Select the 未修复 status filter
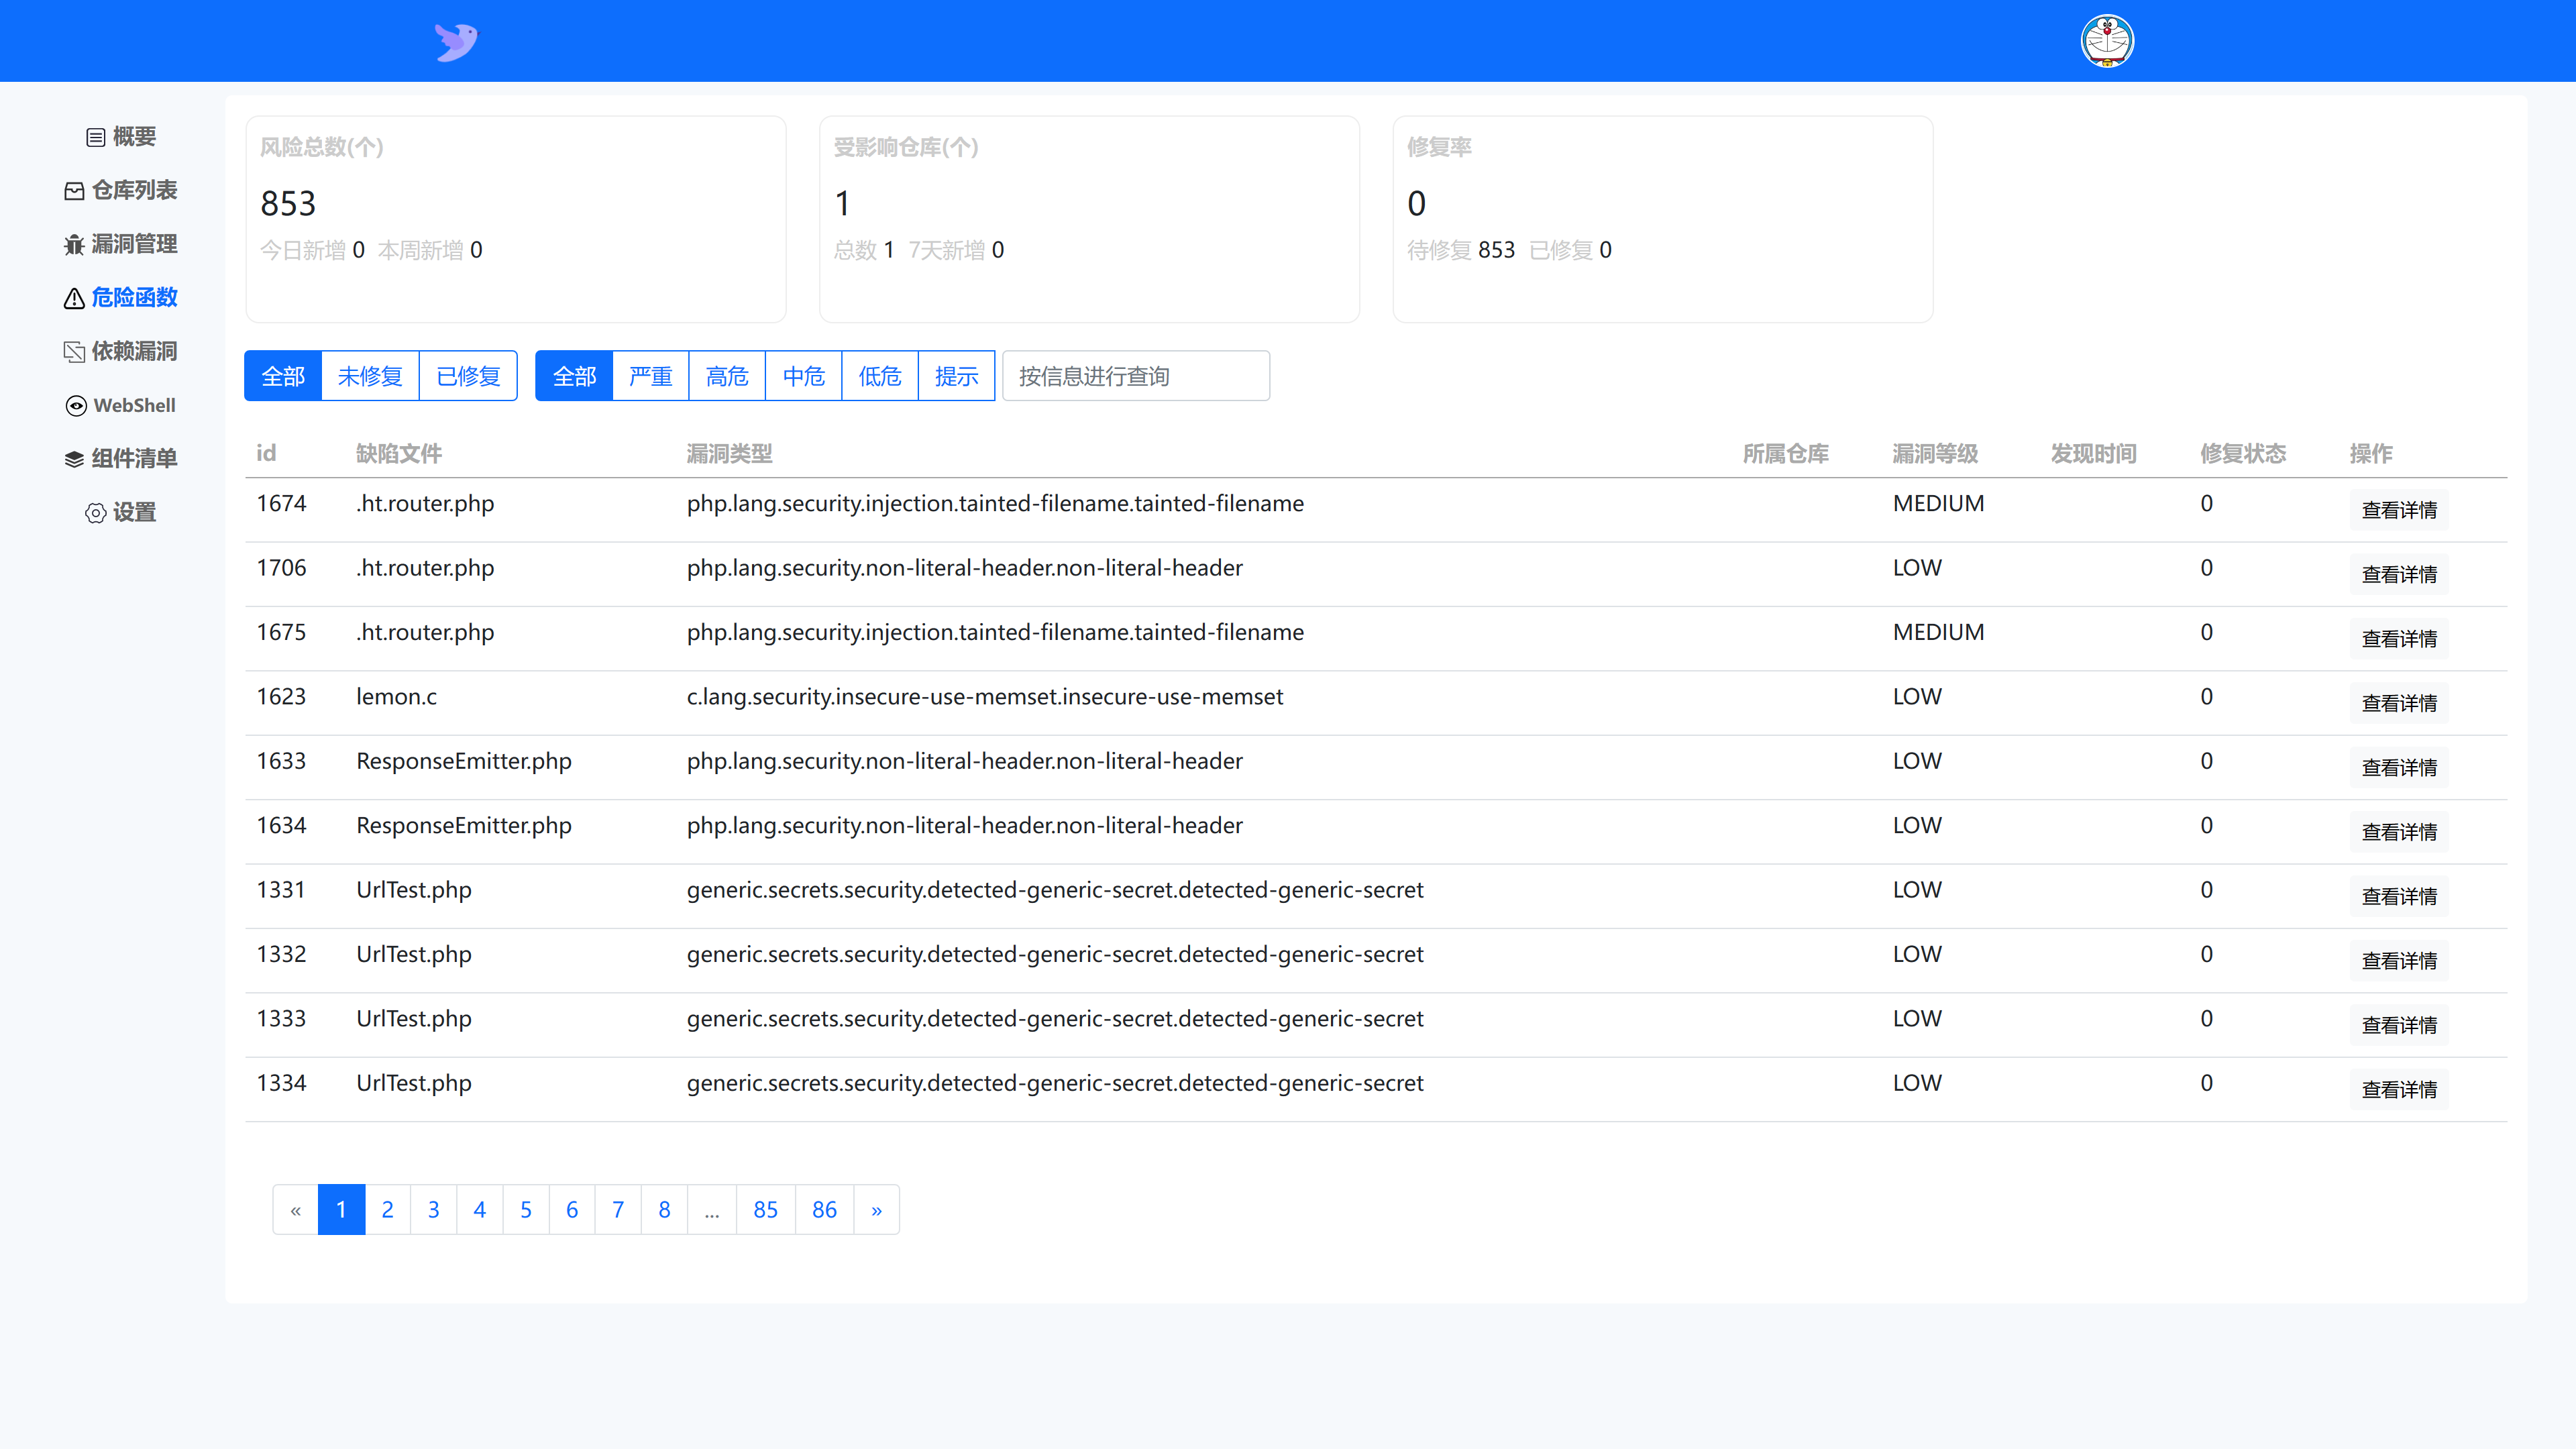Viewport: 2576px width, 1449px height. [x=370, y=376]
